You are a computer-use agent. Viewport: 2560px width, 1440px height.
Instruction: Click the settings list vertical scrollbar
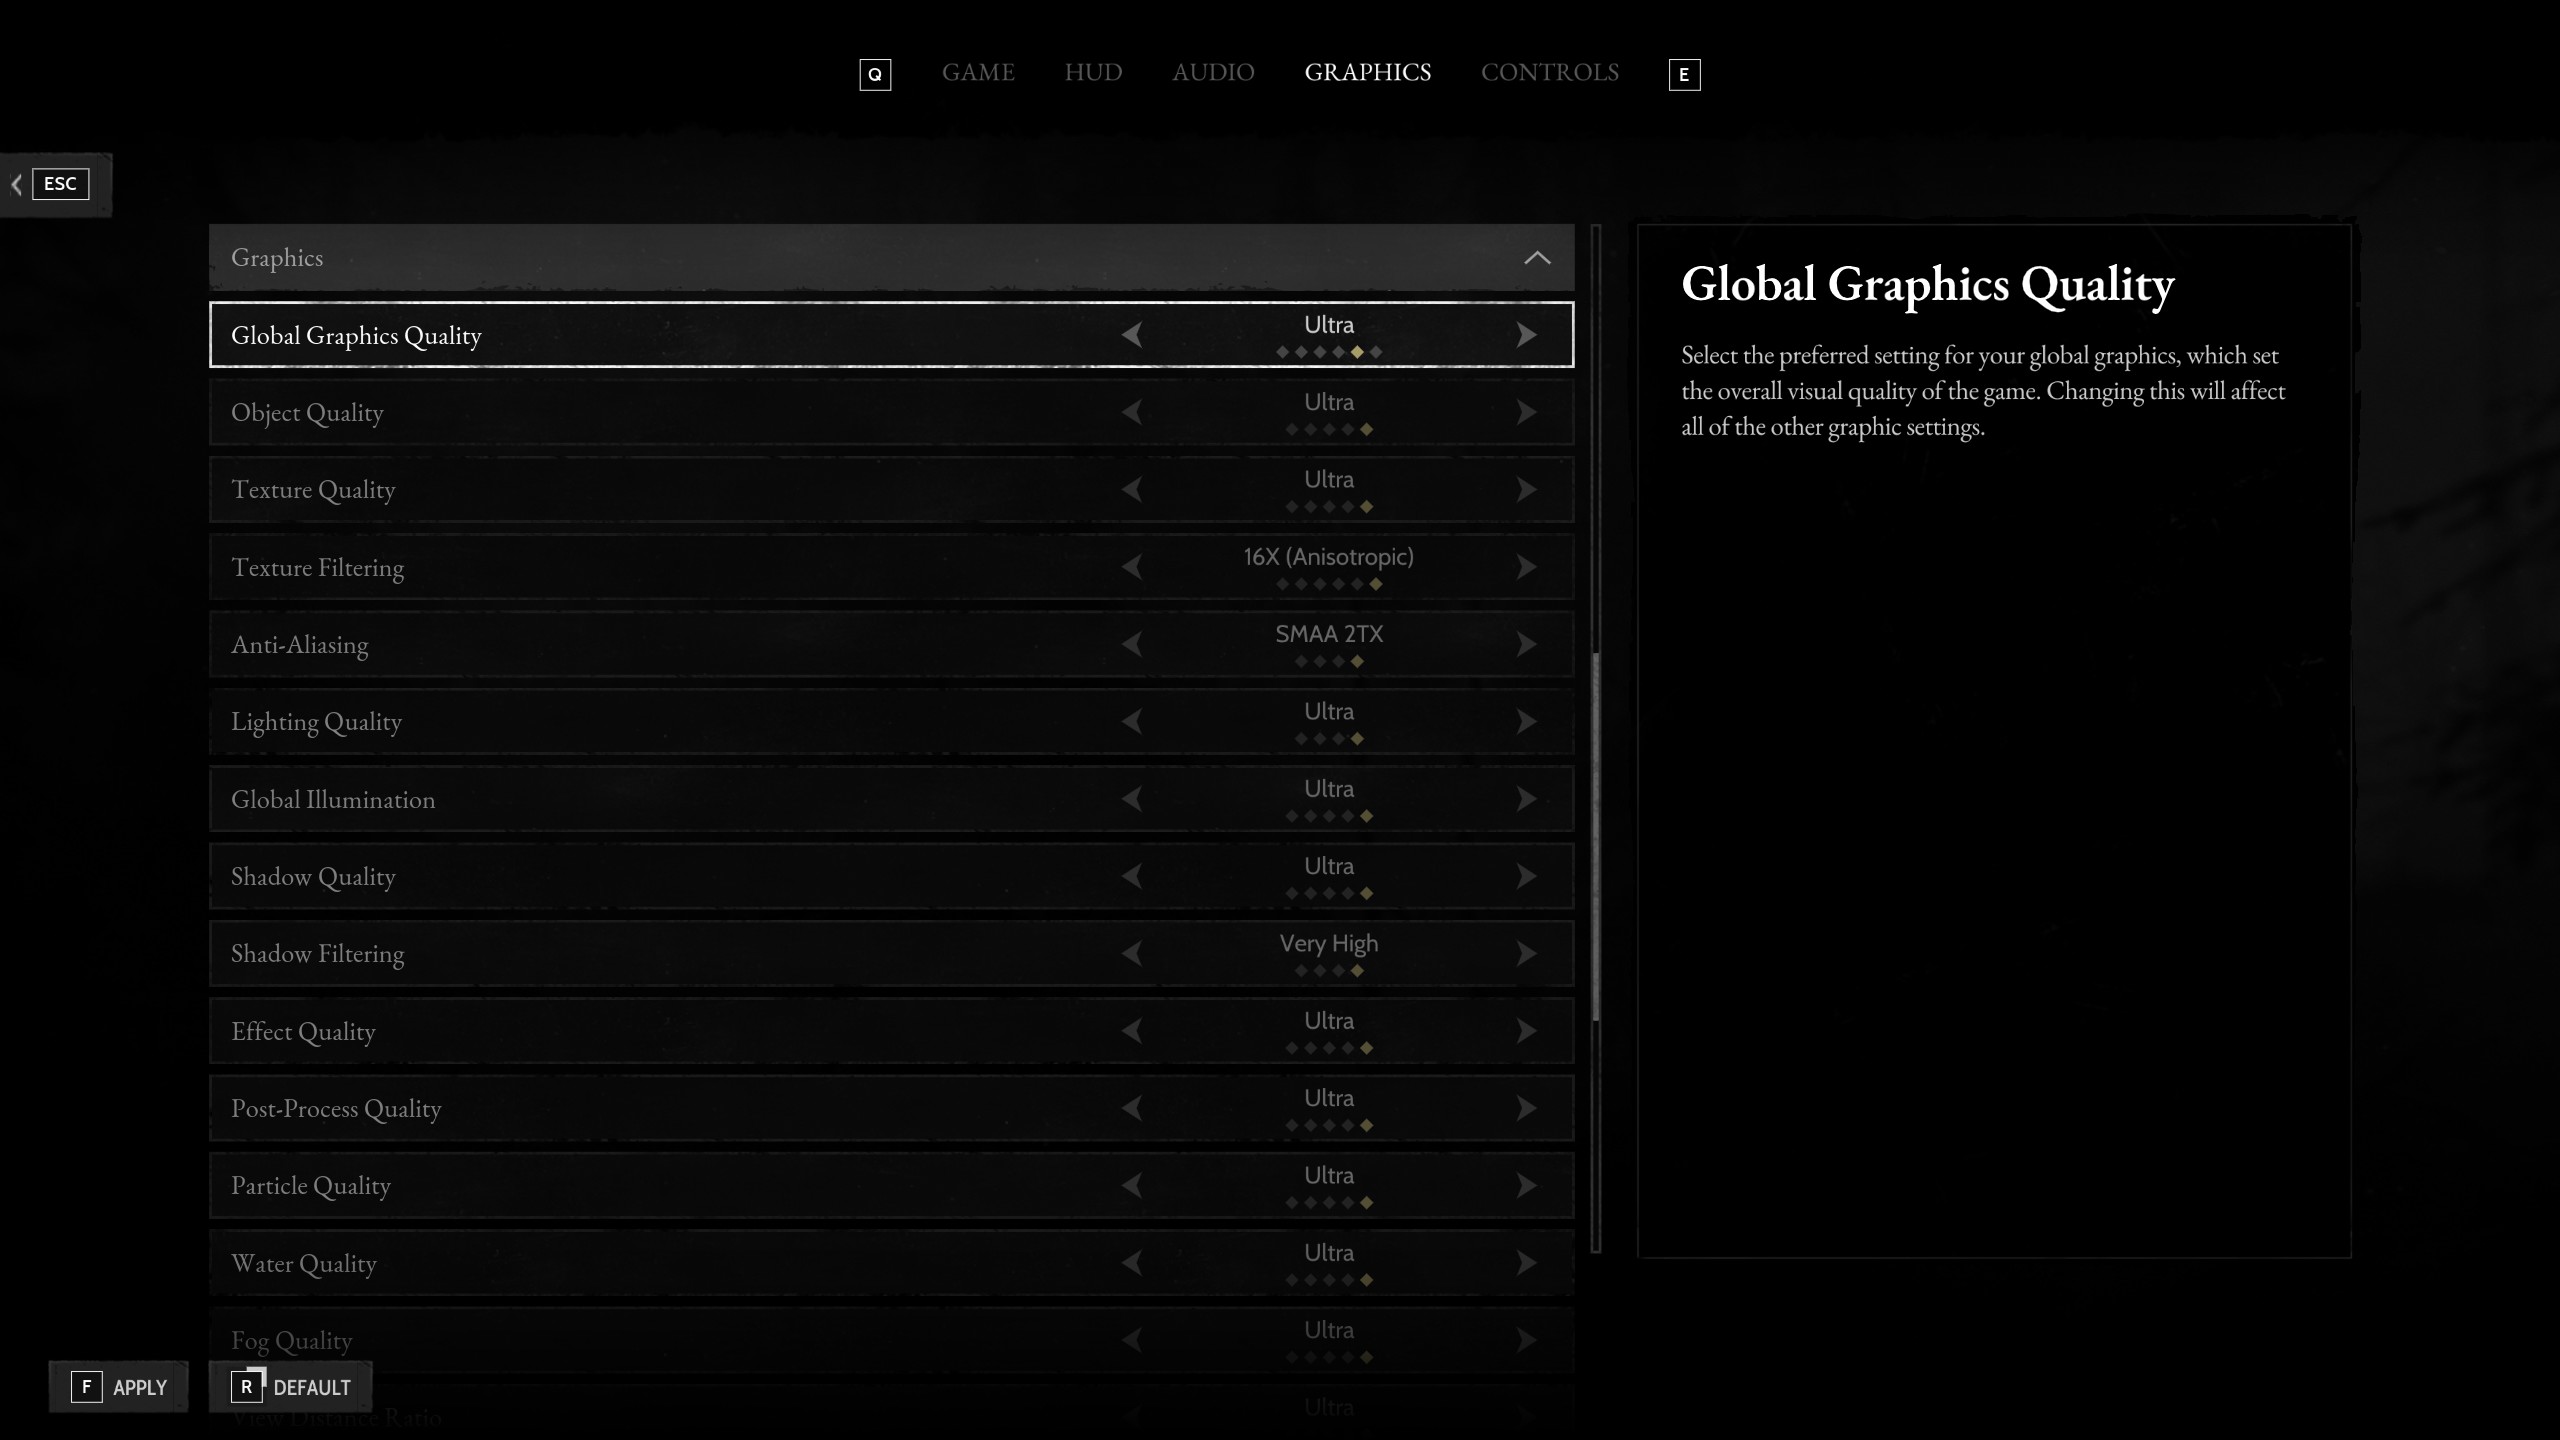1596,836
